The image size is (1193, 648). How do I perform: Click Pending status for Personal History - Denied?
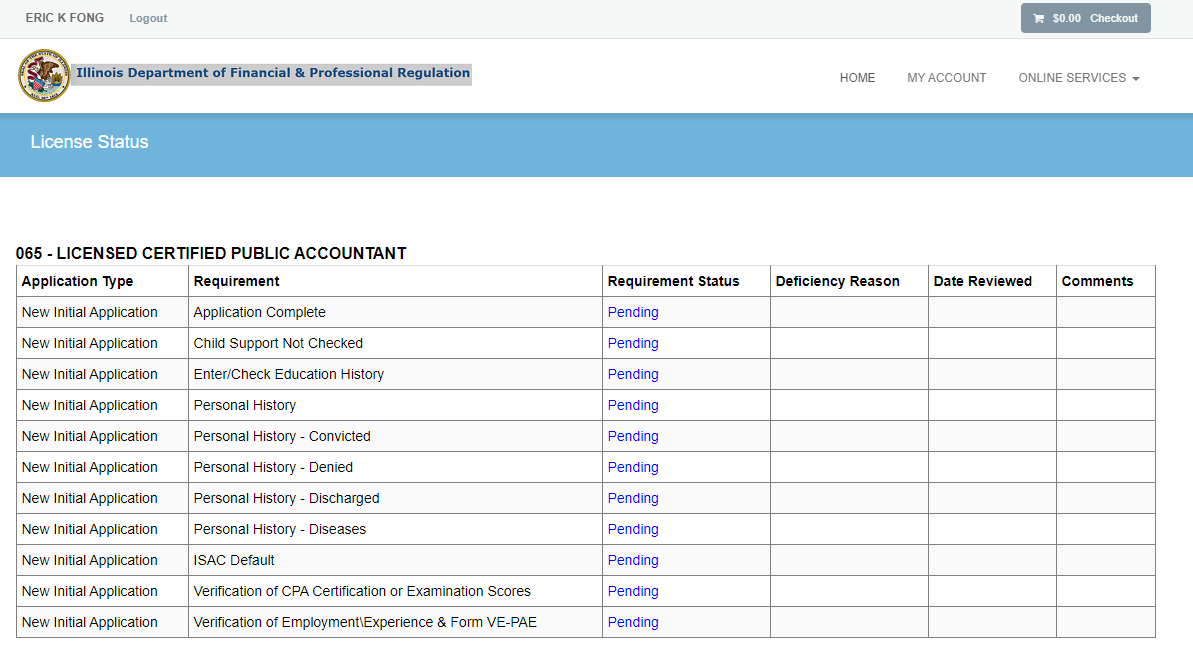click(633, 468)
